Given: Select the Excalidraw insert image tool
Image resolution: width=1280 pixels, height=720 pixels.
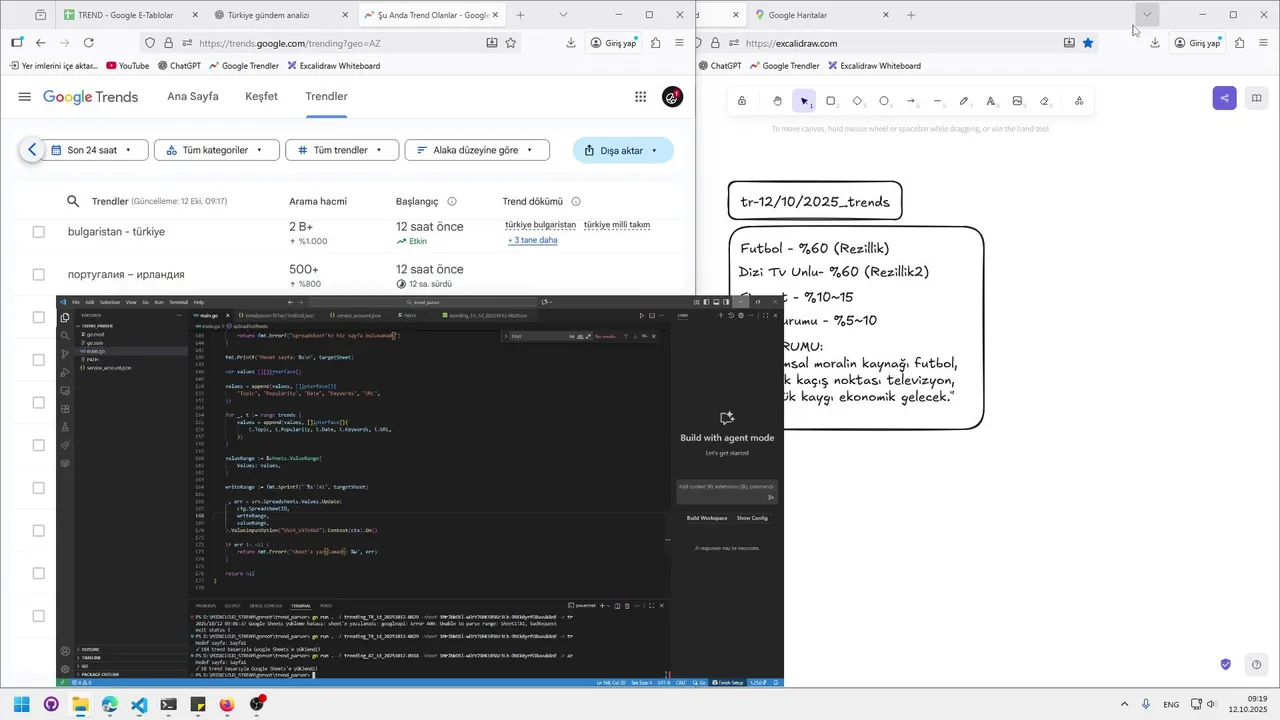Looking at the screenshot, I should tap(1018, 101).
